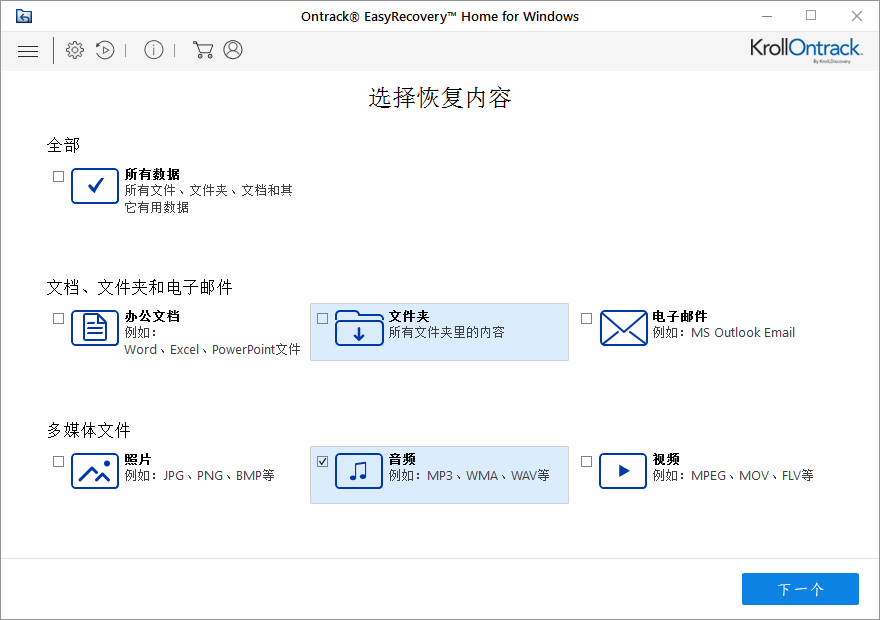The image size is (880, 620).
Task: Select the 所有数据 checkmark tile icon
Action: (x=95, y=186)
